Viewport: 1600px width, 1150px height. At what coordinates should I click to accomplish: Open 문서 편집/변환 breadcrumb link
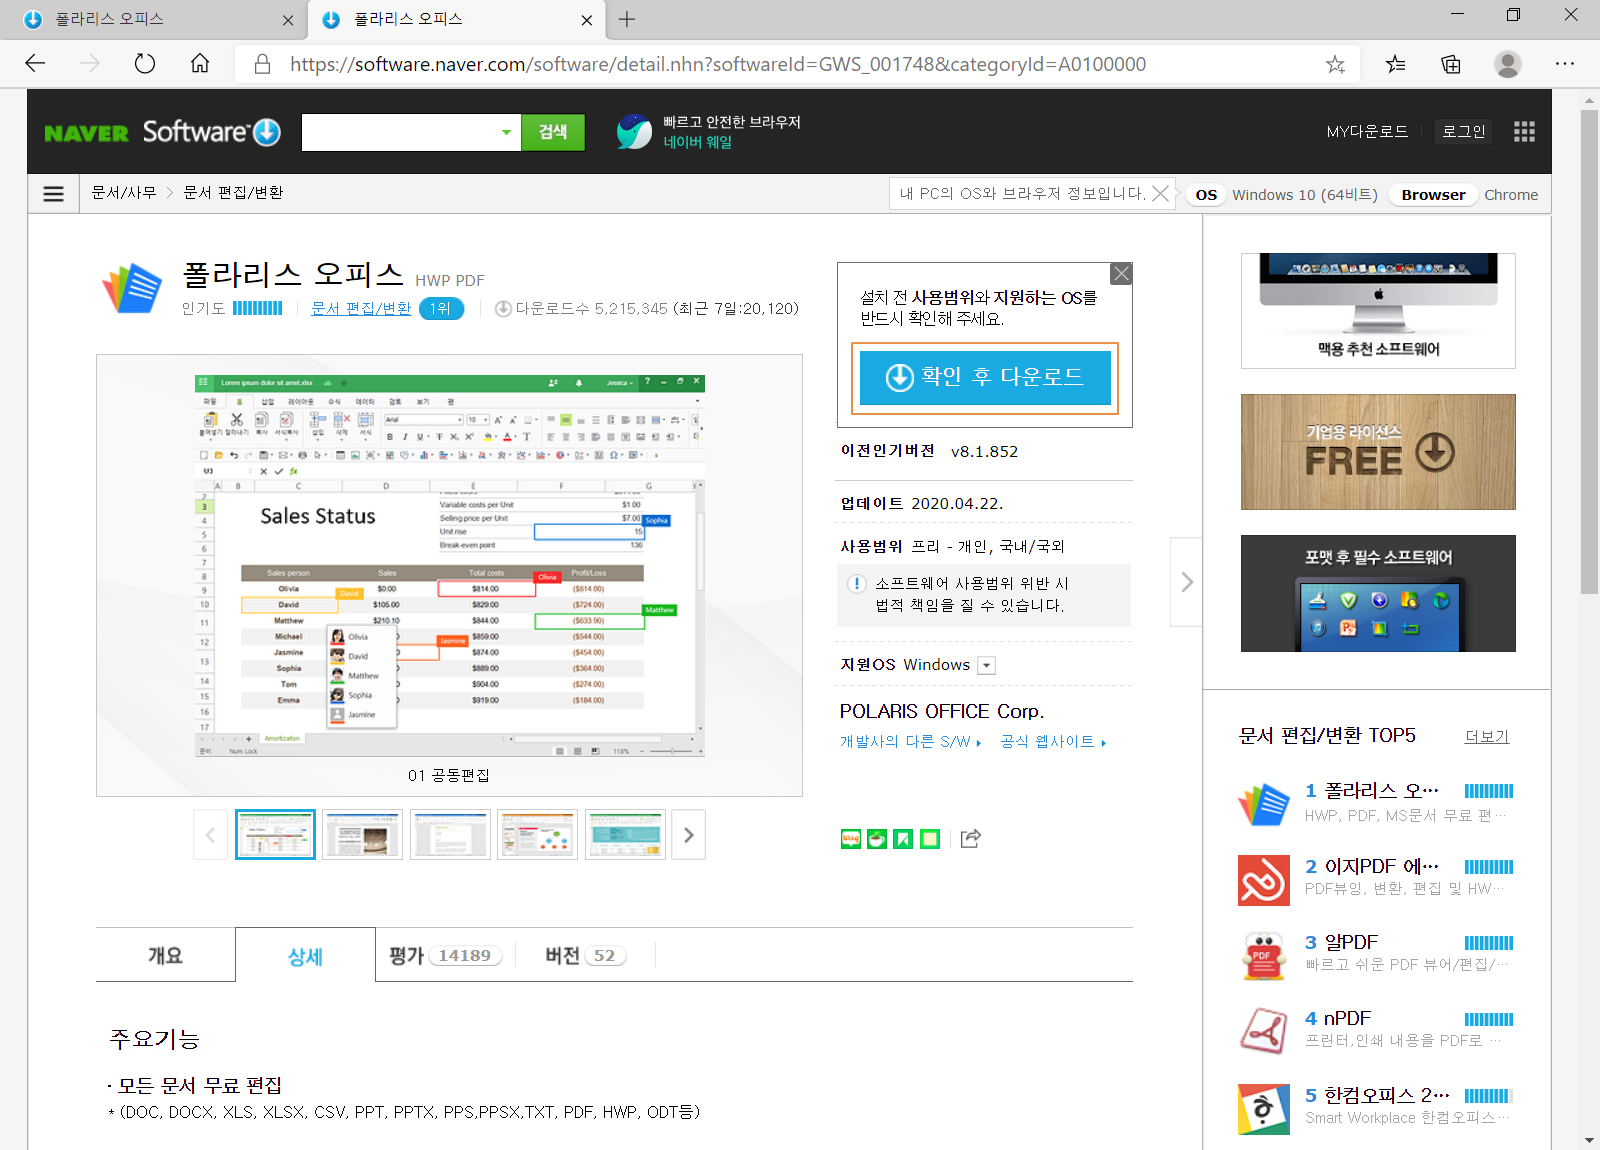(233, 193)
